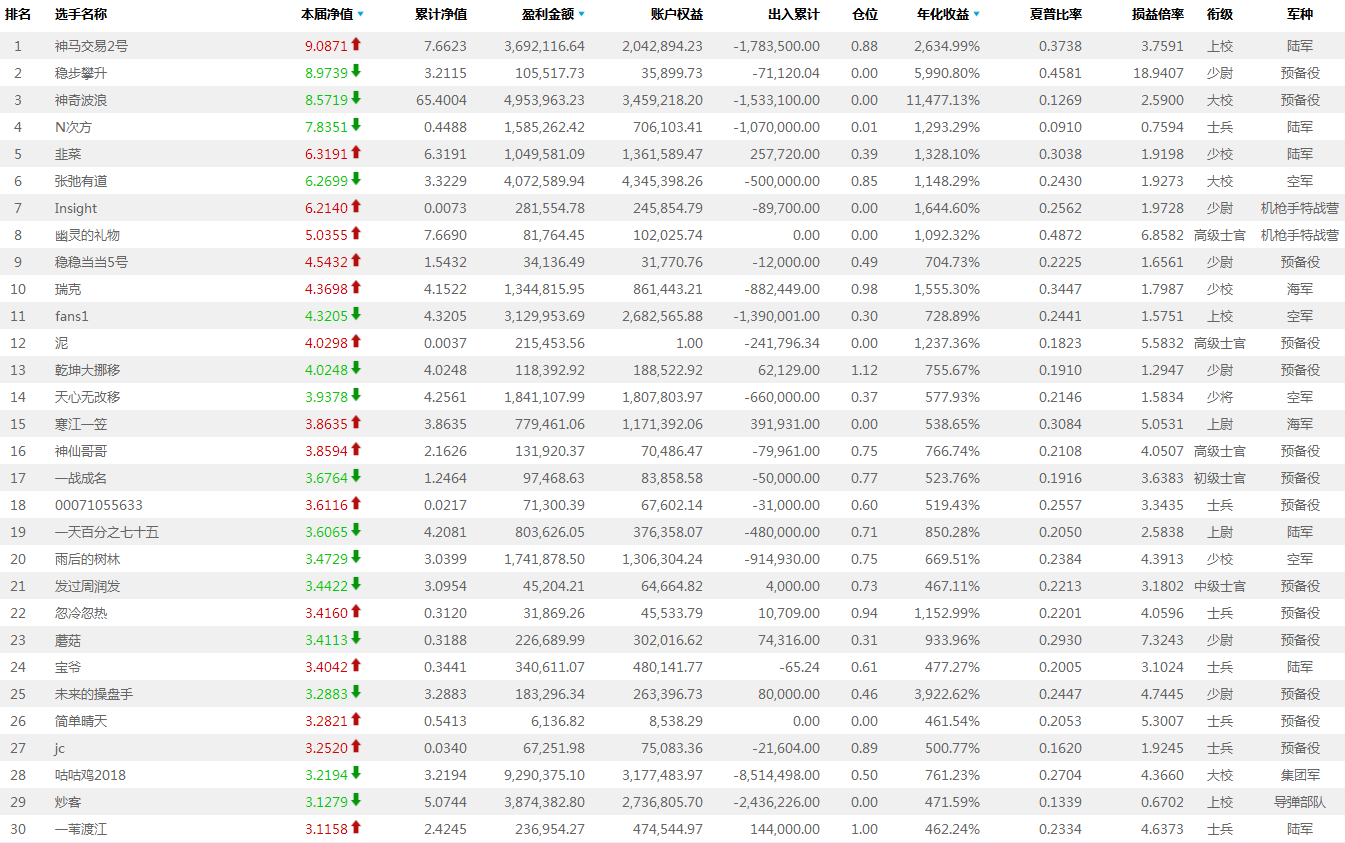Click the green arrow in 雨后的树林 row
Screen dimensions: 1345x843
click(356, 557)
